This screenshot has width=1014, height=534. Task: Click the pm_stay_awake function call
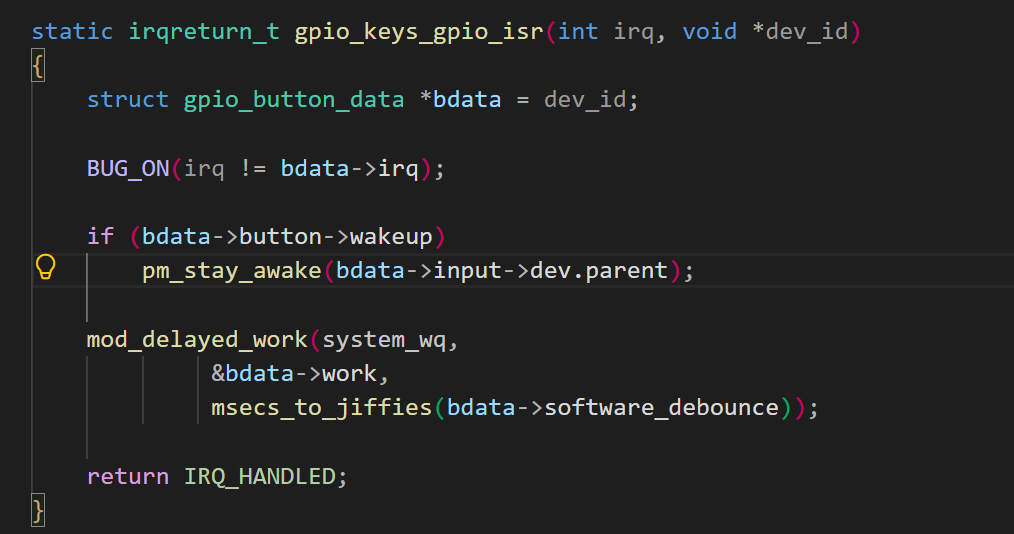(x=232, y=270)
